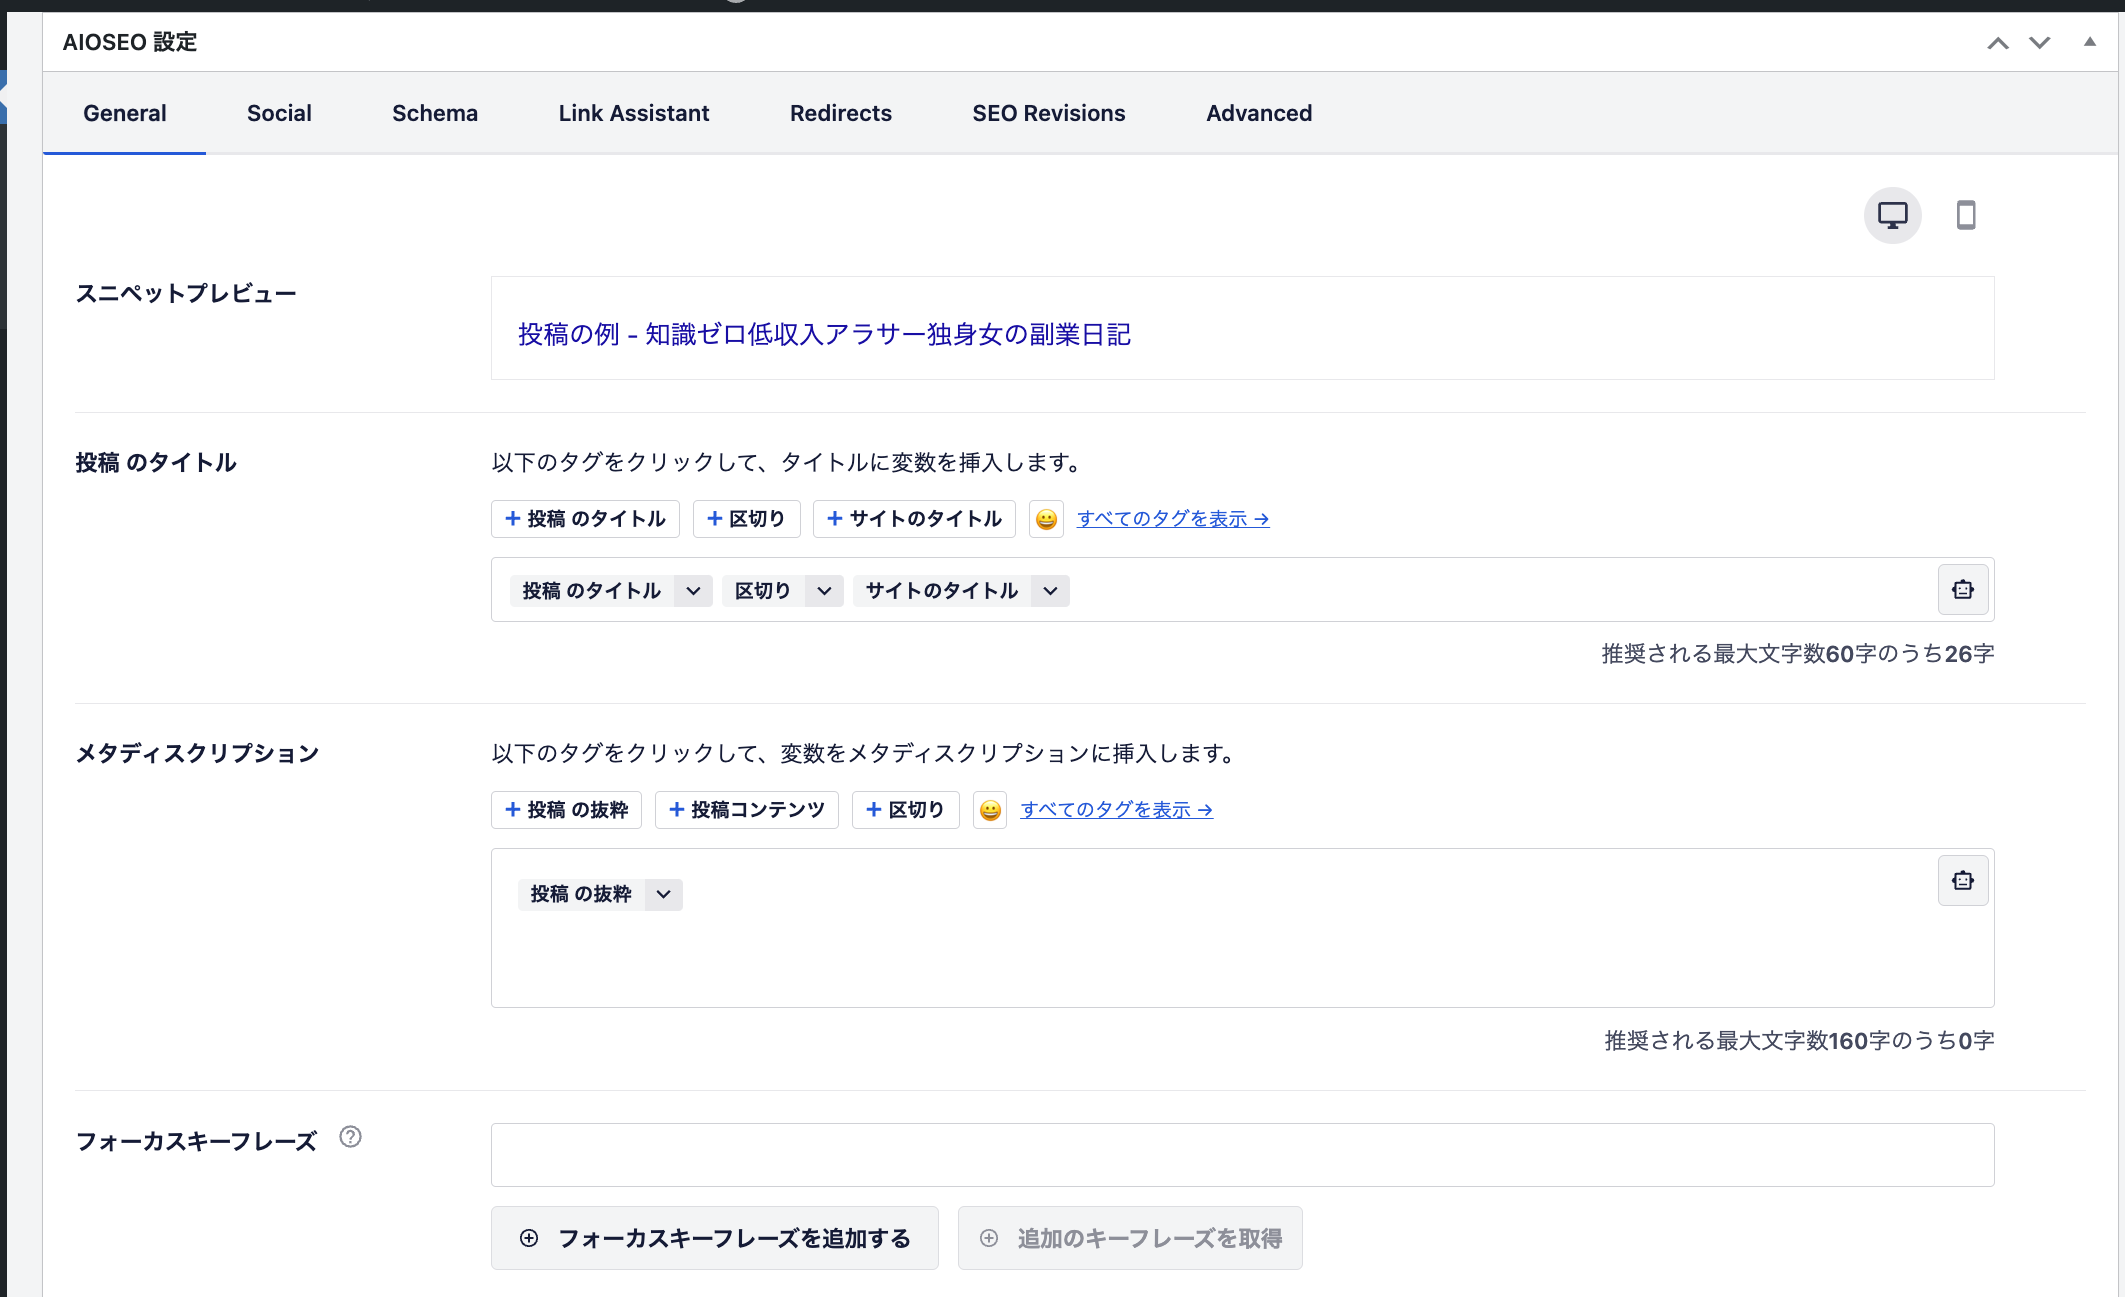2125x1297 pixels.
Task: Click すべてのタグを表示 link in meta description
Action: pyautogui.click(x=1117, y=808)
